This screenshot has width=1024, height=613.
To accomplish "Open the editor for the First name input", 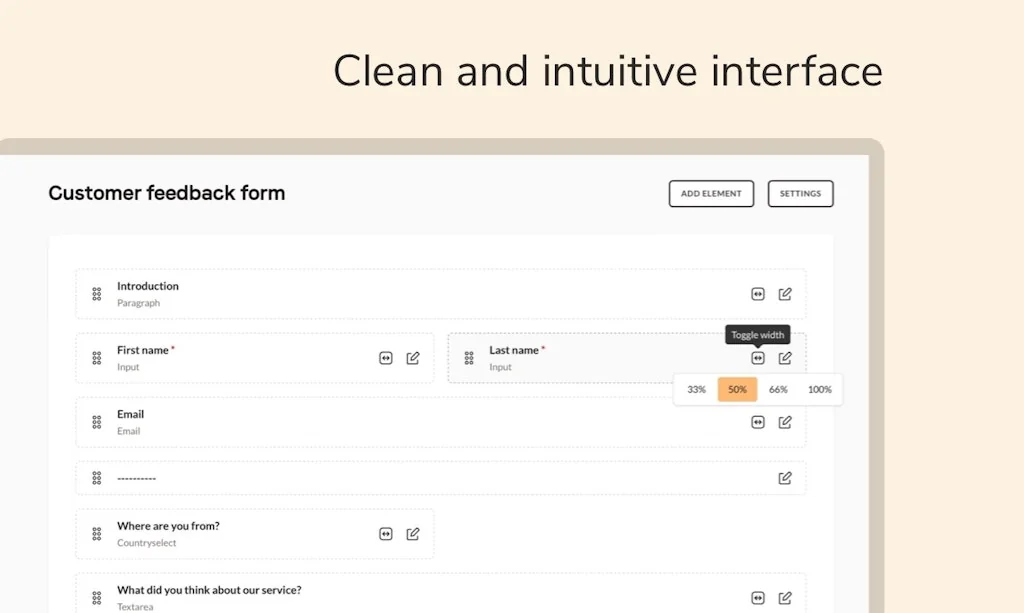I will [413, 357].
